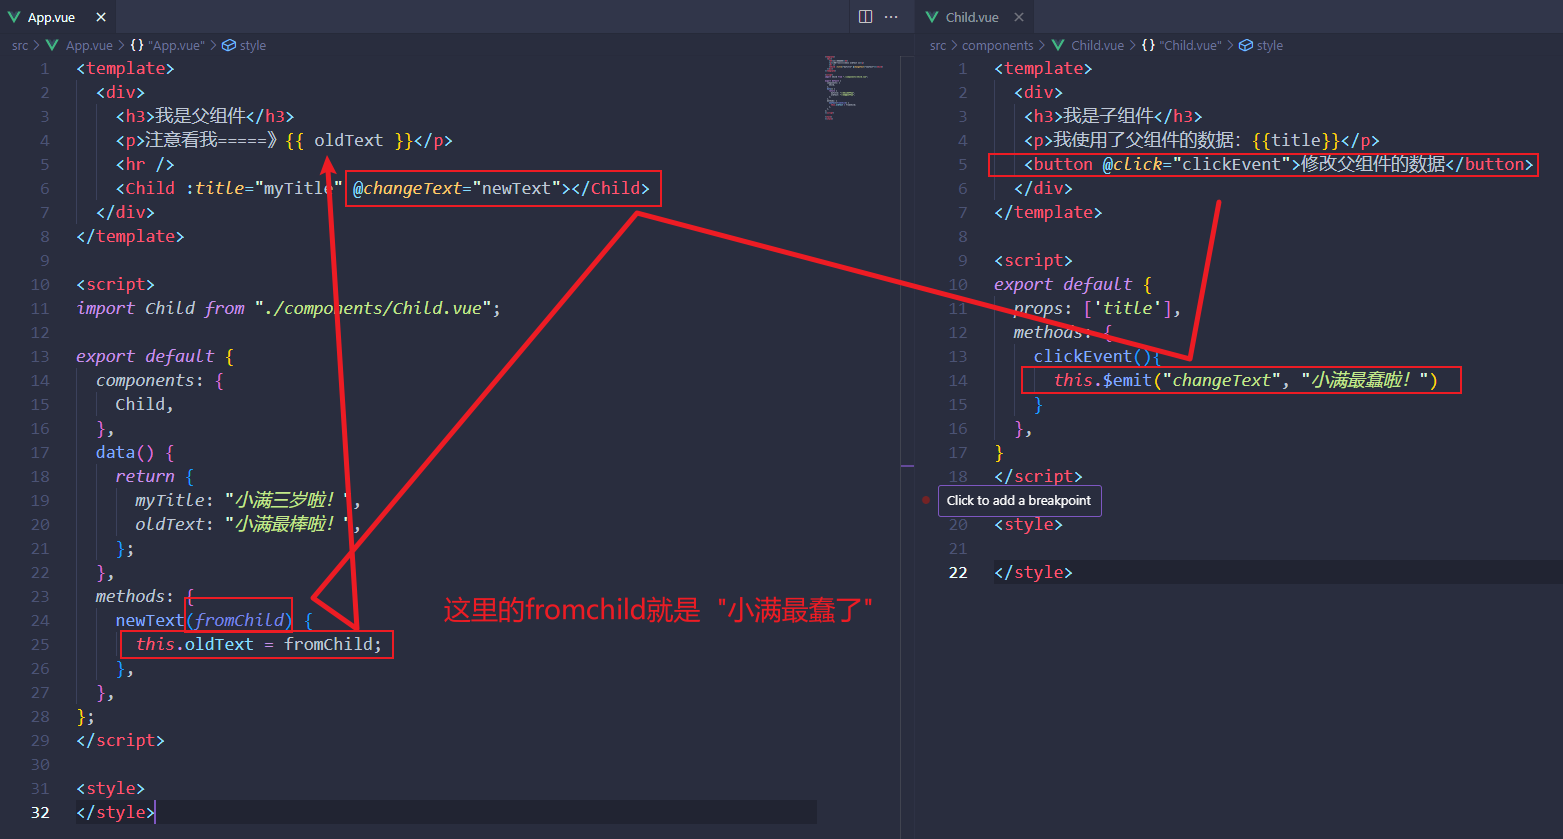Click the newText(fromChild) method declaration
The height and width of the screenshot is (839, 1563).
pos(214,620)
